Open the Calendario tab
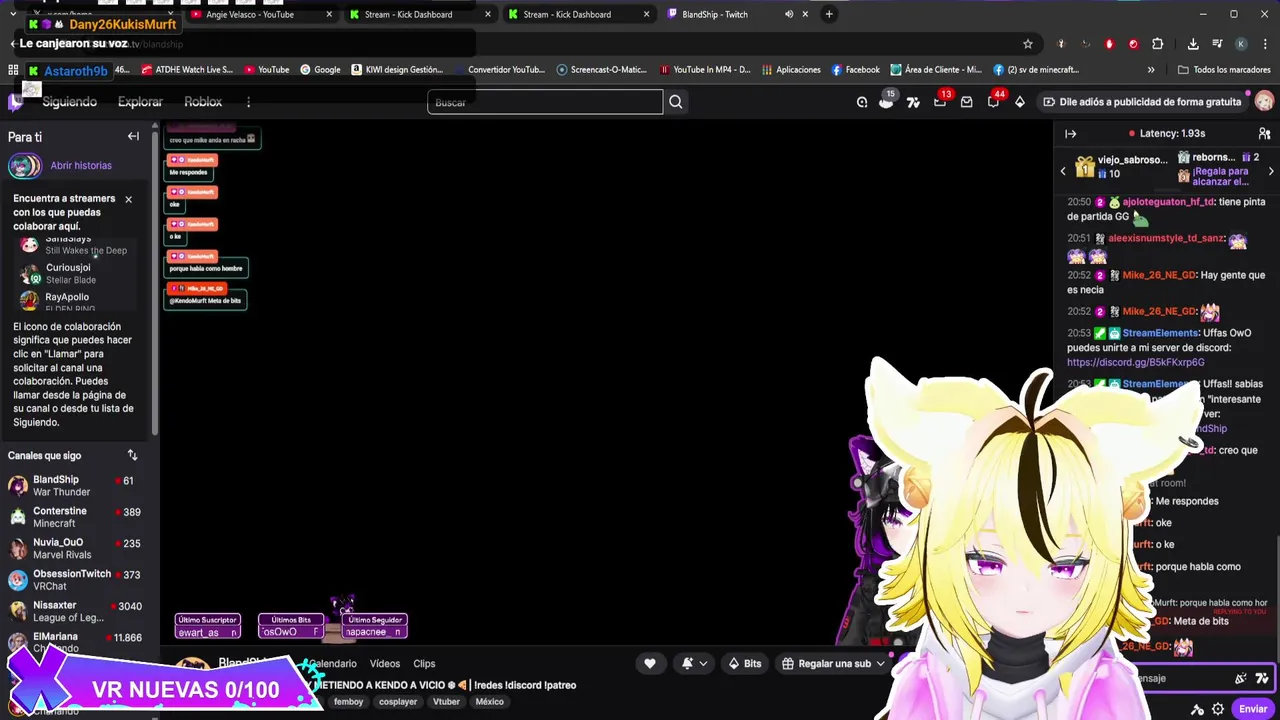 click(333, 663)
